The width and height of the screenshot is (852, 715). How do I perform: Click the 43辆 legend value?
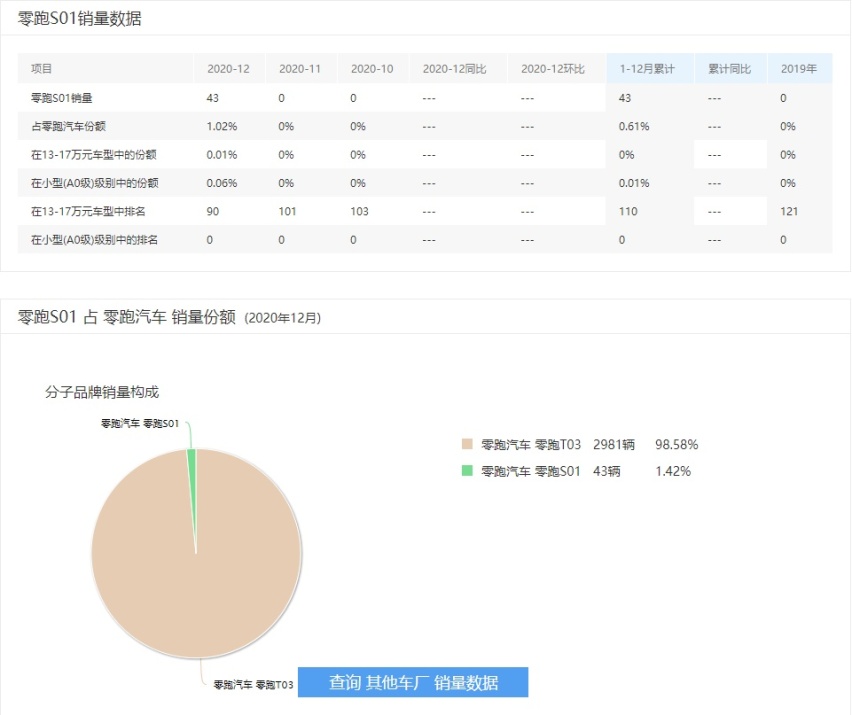coord(606,471)
